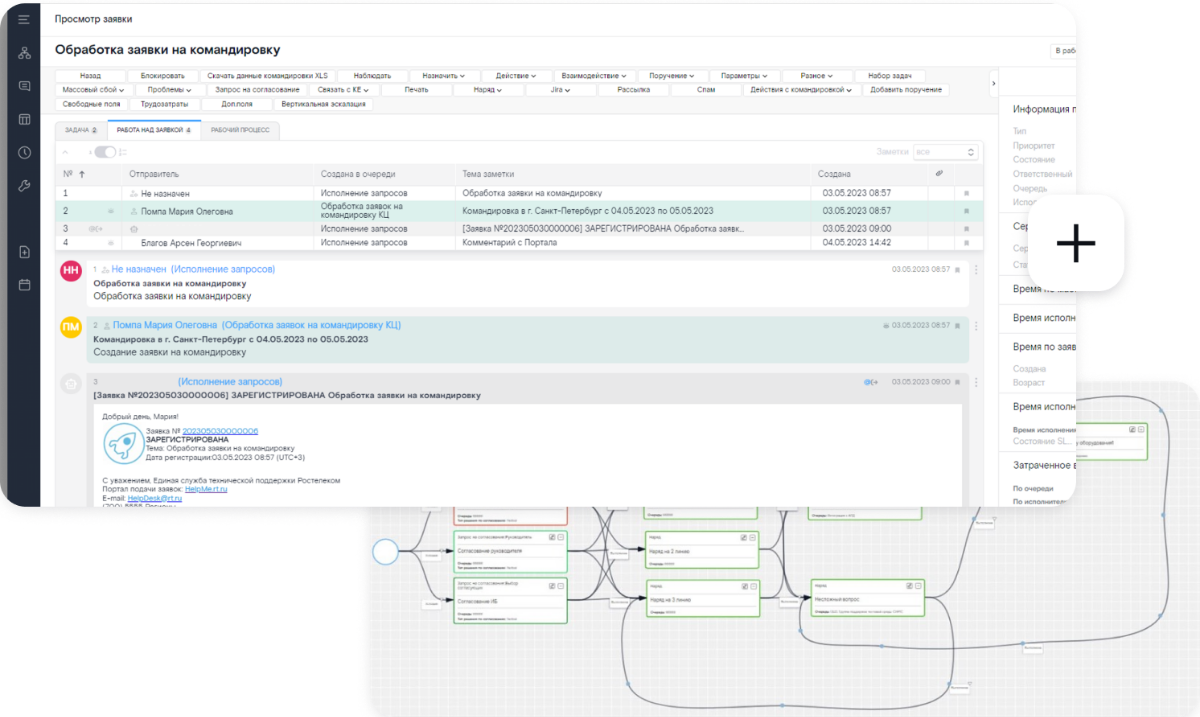This screenshot has width=1200, height=717.
Task: Click edit icon on 'Наряд на 3 линию' node
Action: point(743,585)
